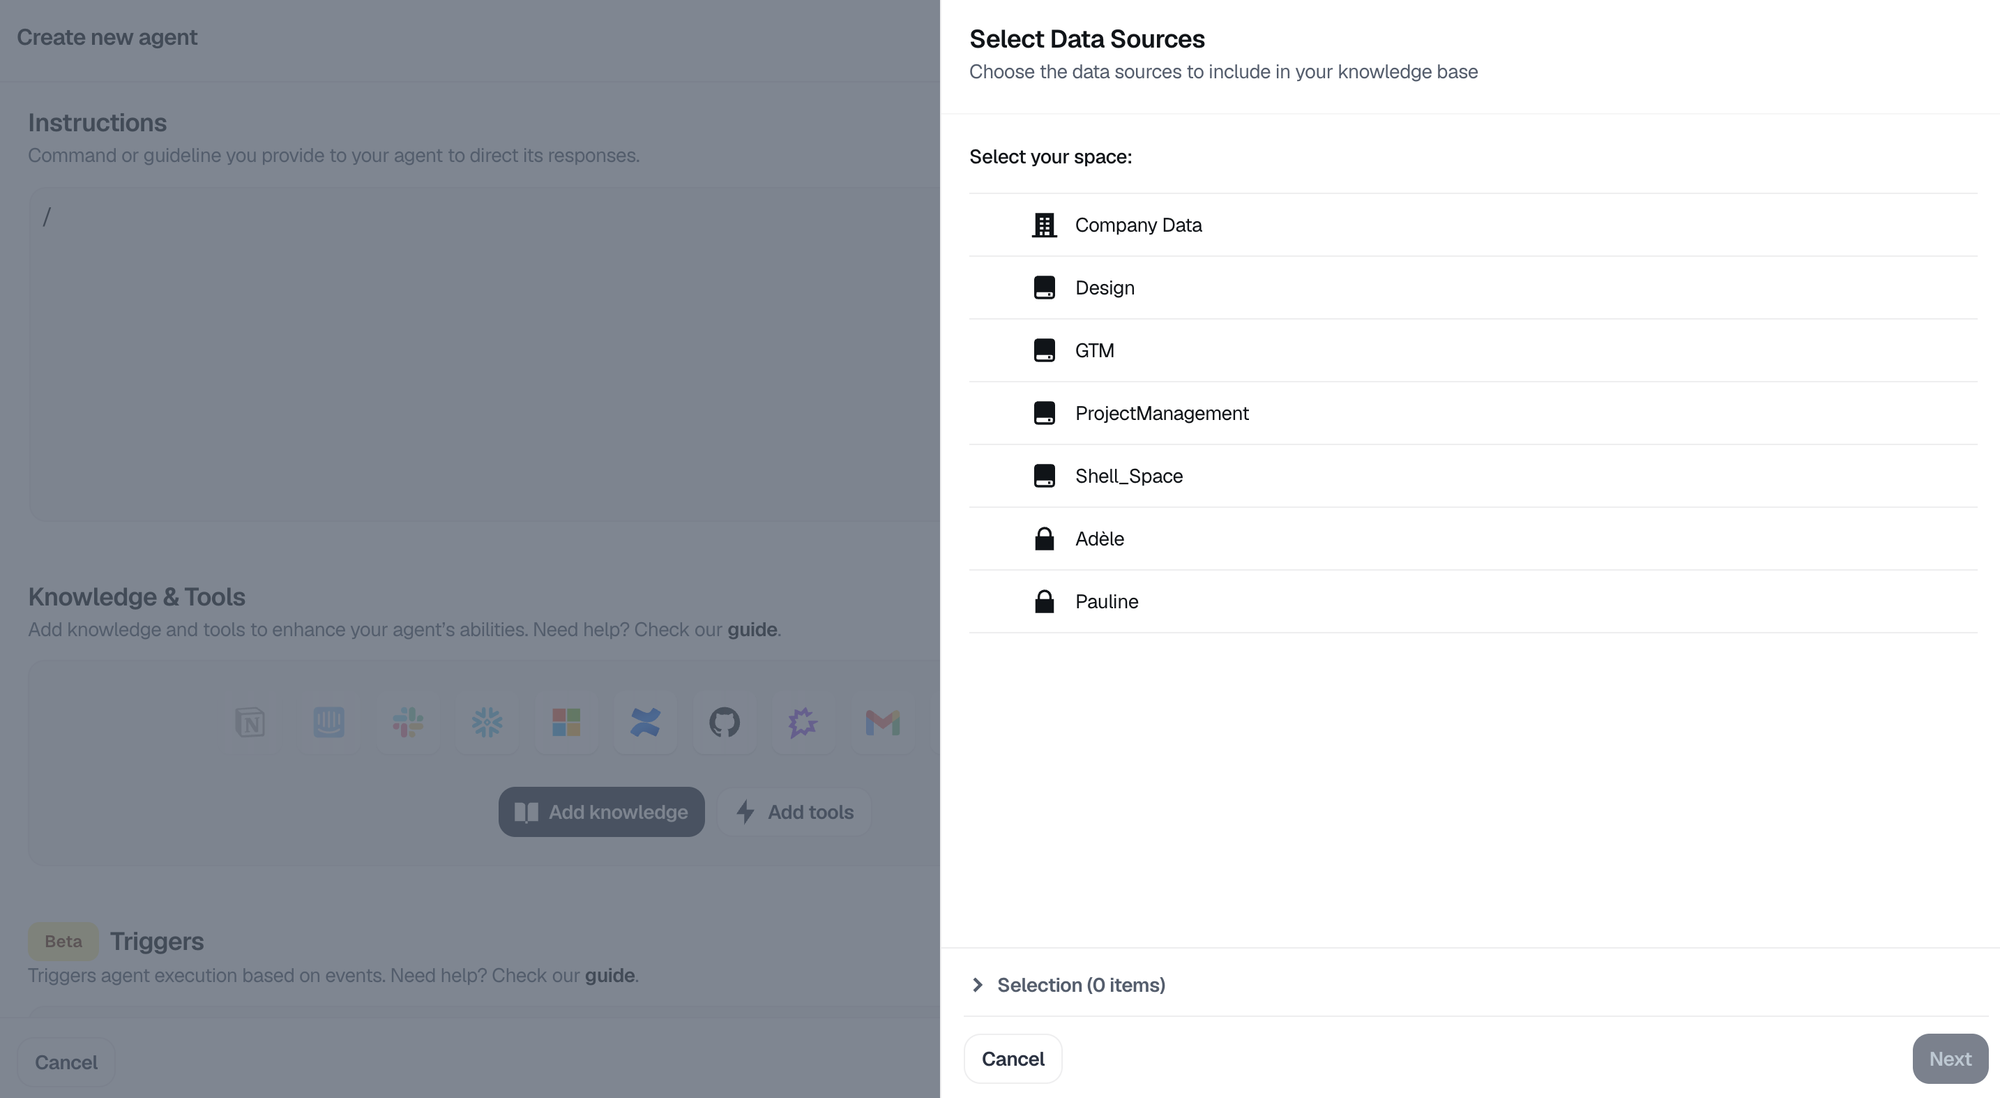
Task: Click the GitHub icon in Knowledge & Tools
Action: click(724, 722)
